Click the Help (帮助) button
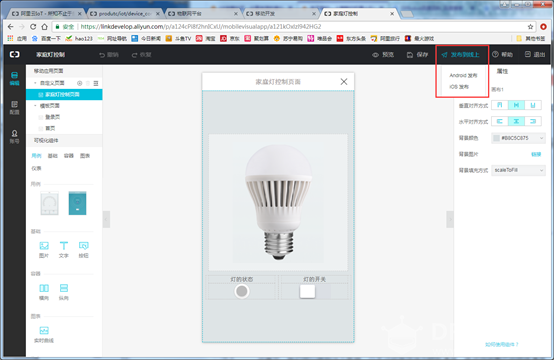Screen dimensions: 554x360 pyautogui.click(x=502, y=54)
